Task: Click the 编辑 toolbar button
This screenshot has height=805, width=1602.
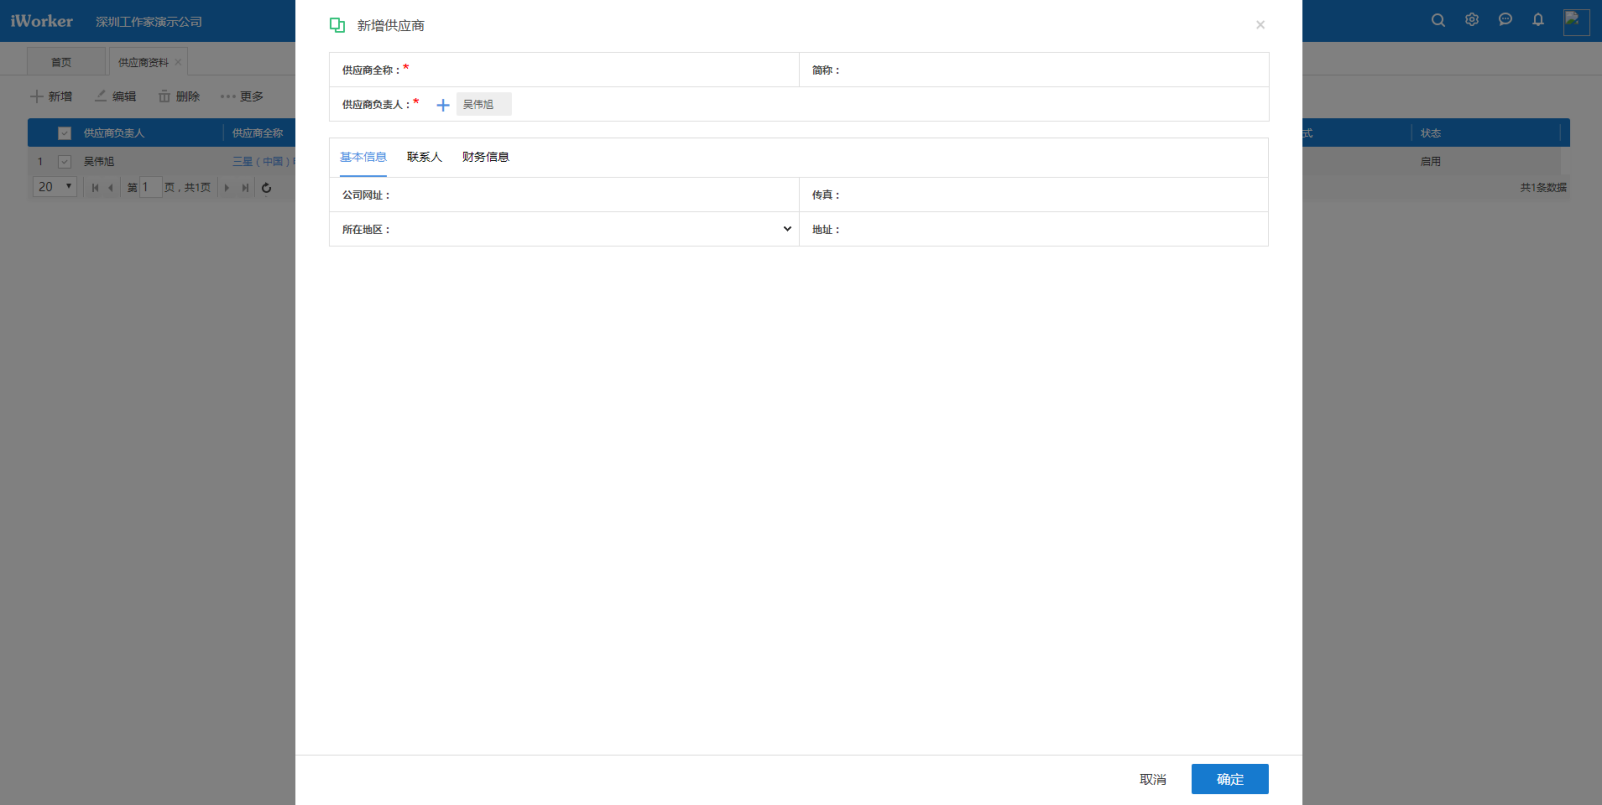Action: (115, 96)
